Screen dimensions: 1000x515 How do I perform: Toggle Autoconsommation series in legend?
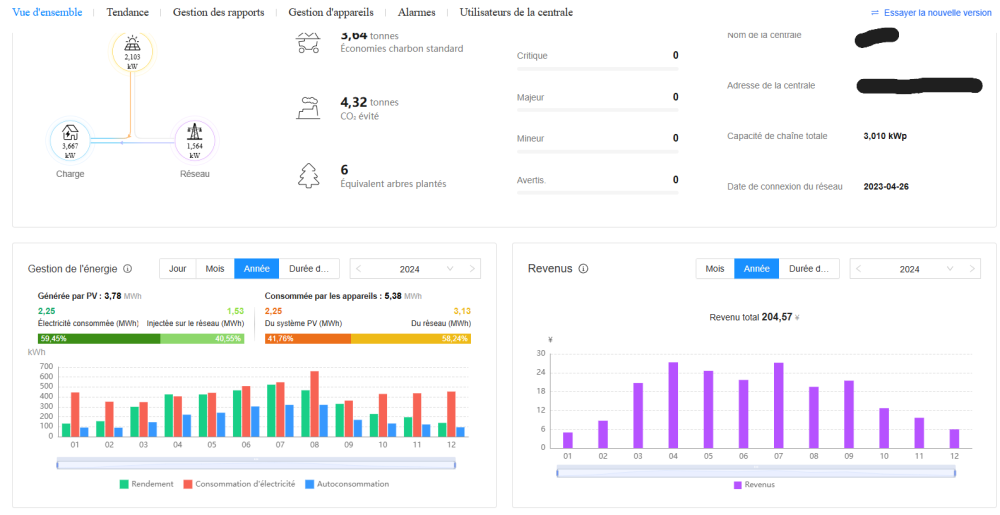pyautogui.click(x=346, y=484)
